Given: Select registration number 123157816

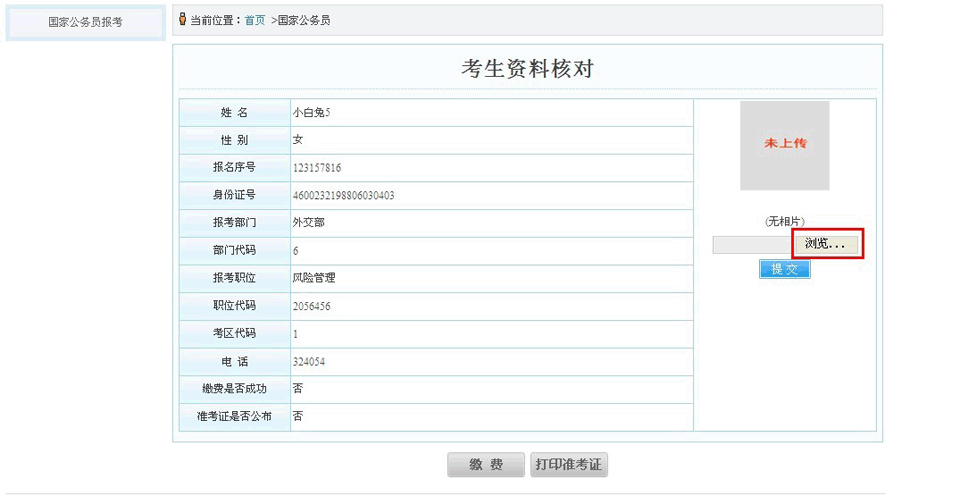Looking at the screenshot, I should click(317, 168).
